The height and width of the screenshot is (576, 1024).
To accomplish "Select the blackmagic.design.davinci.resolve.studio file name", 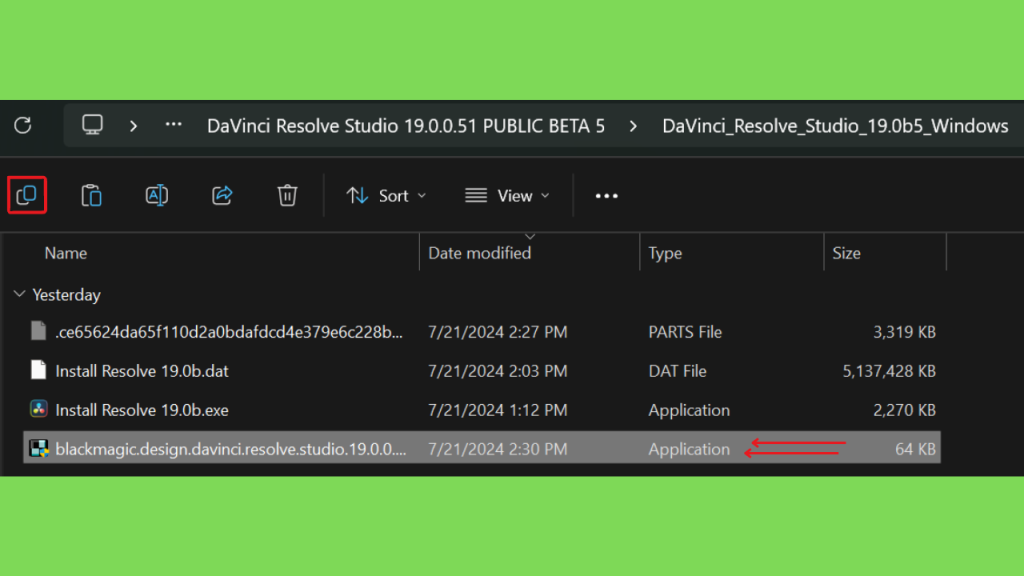I will coord(231,449).
